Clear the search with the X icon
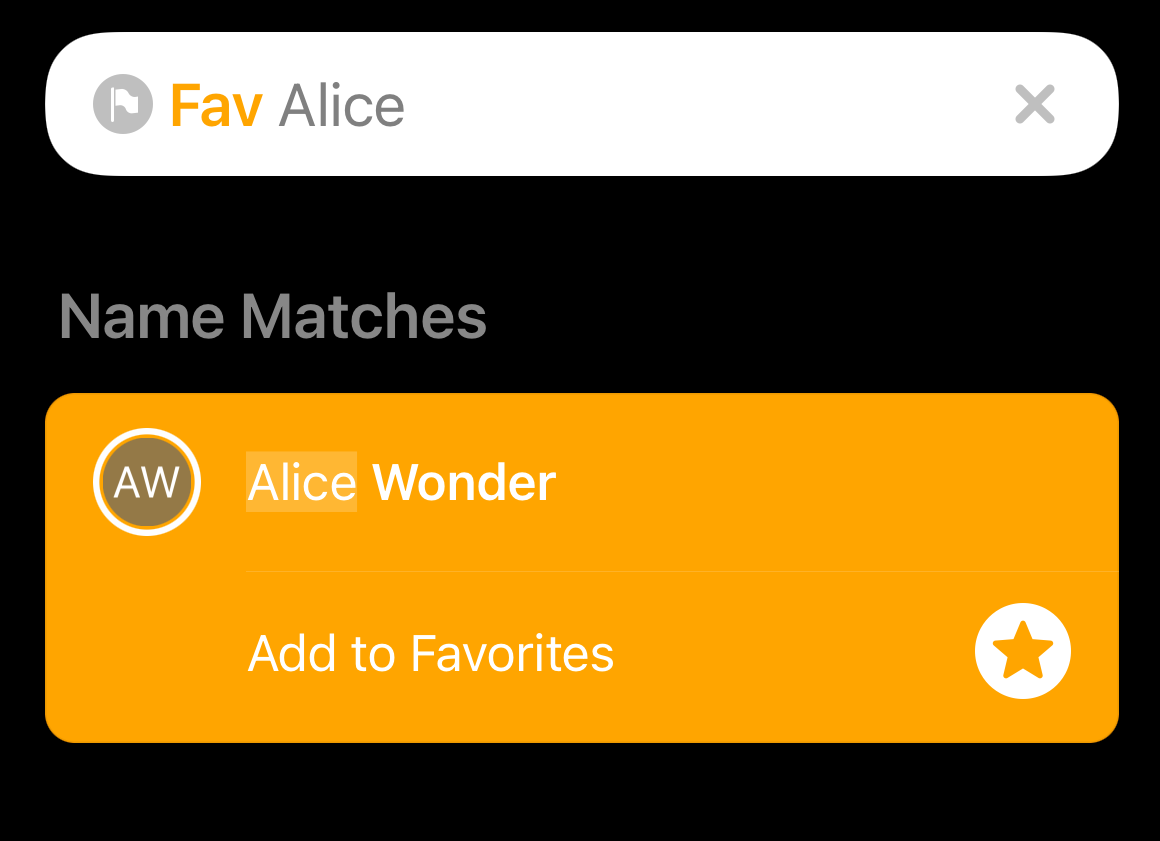Viewport: 1160px width, 841px height. click(x=1034, y=104)
